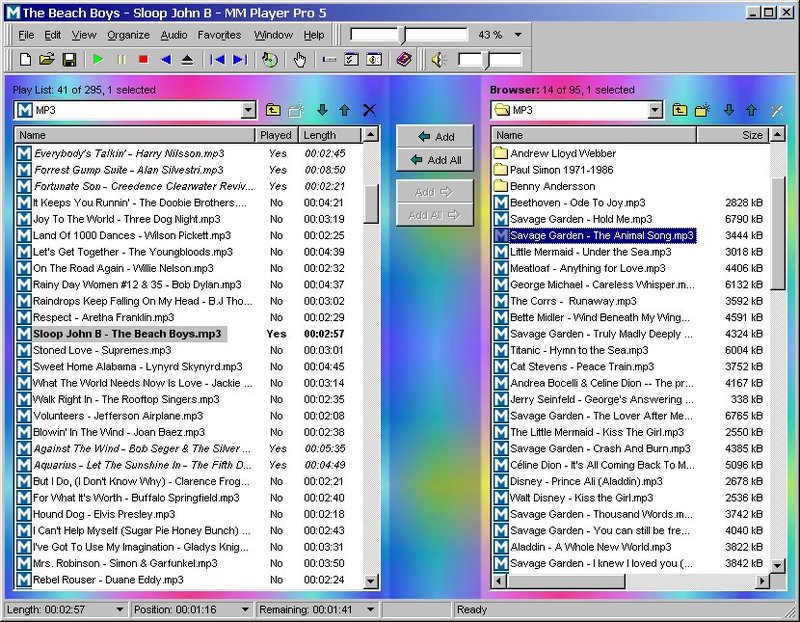This screenshot has height=622, width=800.
Task: Mute audio using the speaker icon
Action: 439,60
